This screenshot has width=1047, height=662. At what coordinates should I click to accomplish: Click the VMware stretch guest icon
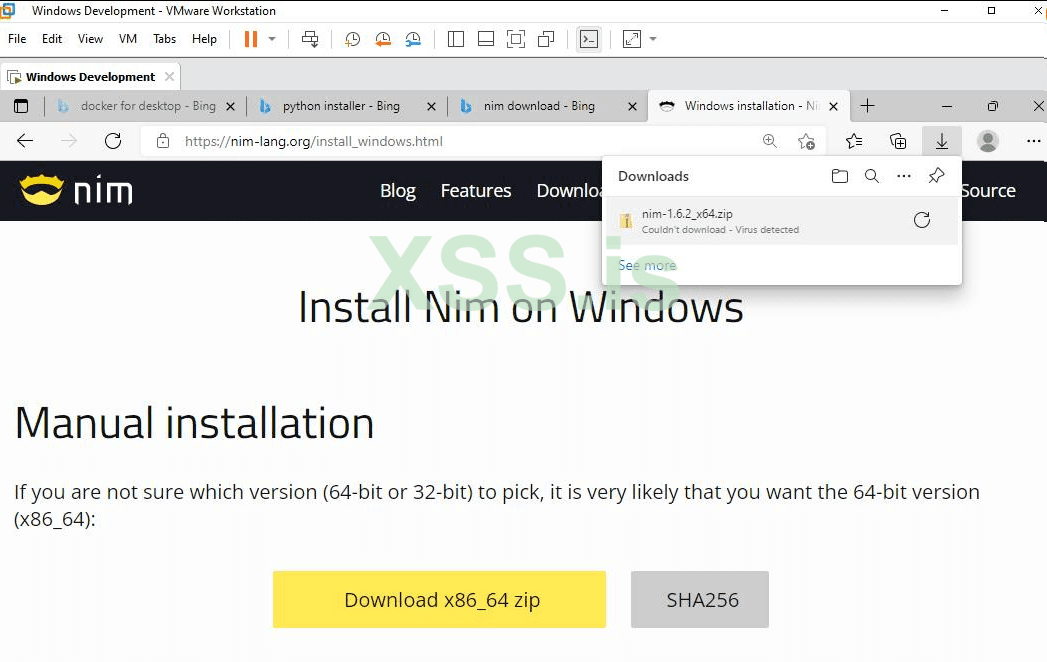[x=632, y=39]
